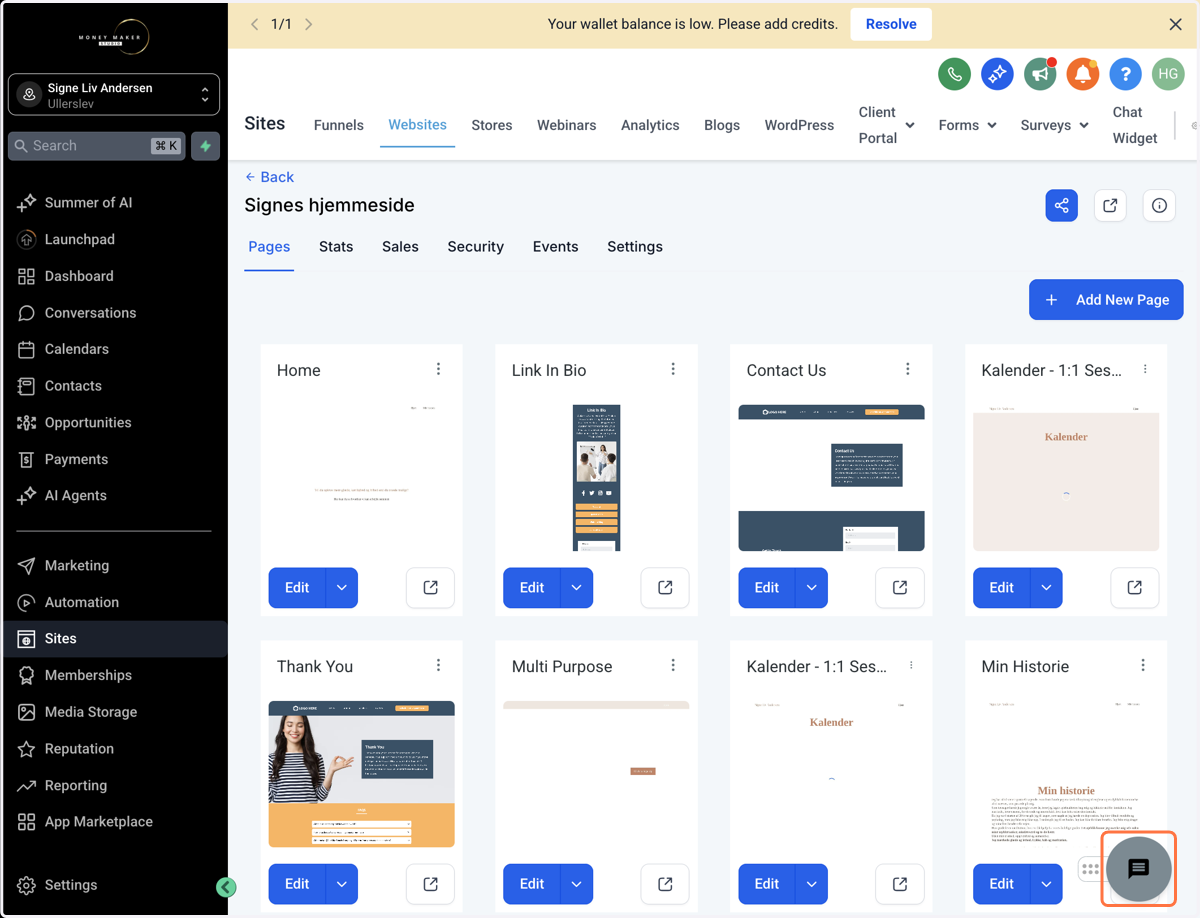Open three-dot menu on Multi Purpose card
This screenshot has width=1200, height=918.
673,665
